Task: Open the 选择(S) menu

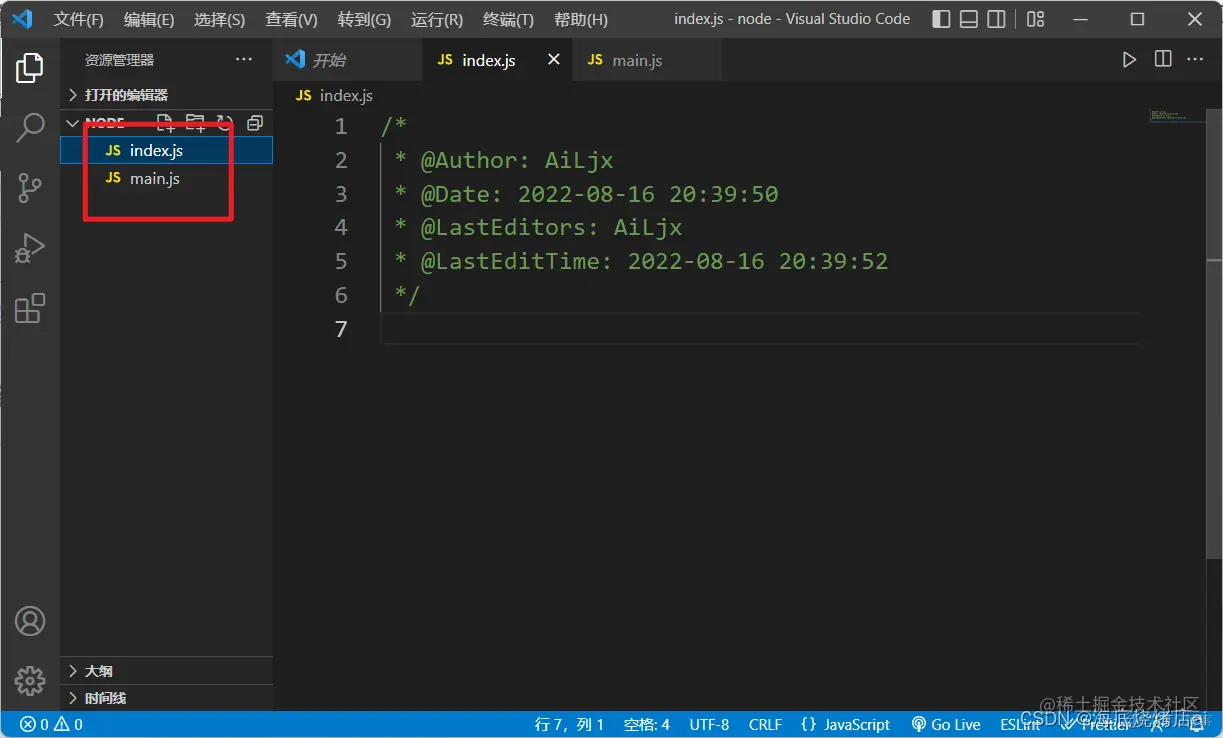Action: 219,19
